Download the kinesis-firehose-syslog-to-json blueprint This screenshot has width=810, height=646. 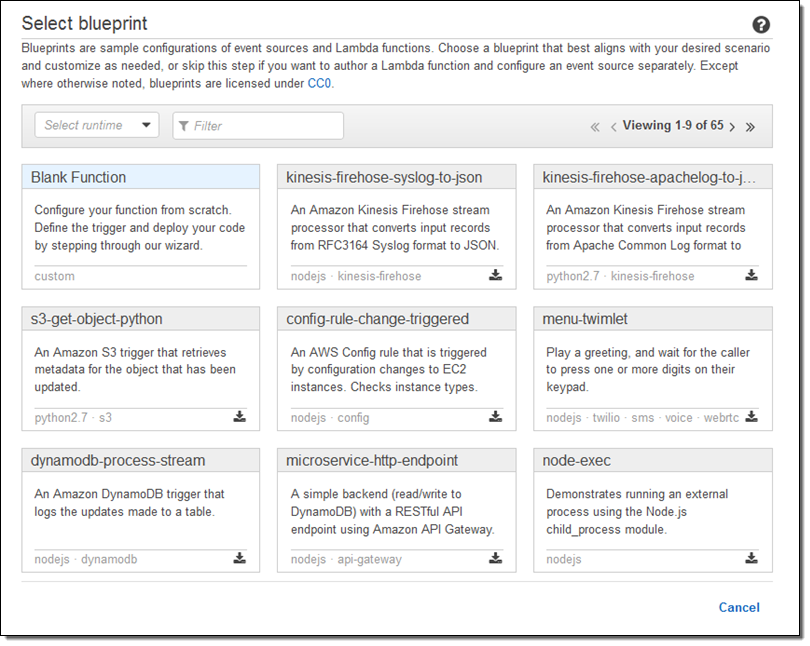pyautogui.click(x=495, y=276)
